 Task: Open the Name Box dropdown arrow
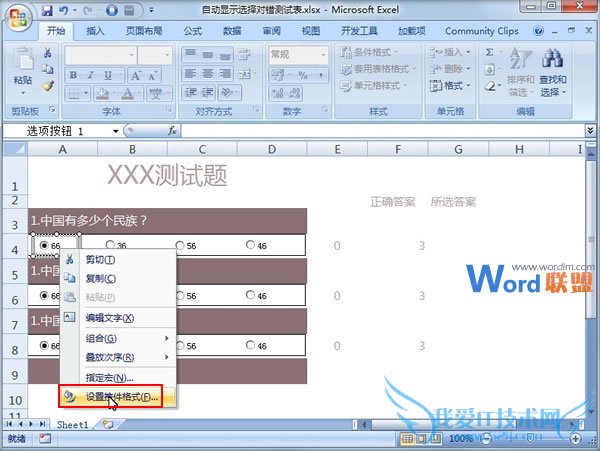[x=116, y=131]
